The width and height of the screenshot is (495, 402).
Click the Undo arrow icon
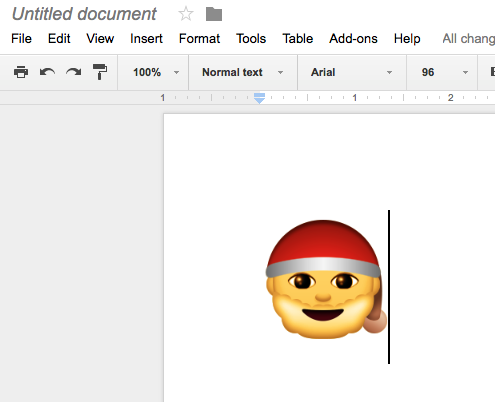pos(47,72)
